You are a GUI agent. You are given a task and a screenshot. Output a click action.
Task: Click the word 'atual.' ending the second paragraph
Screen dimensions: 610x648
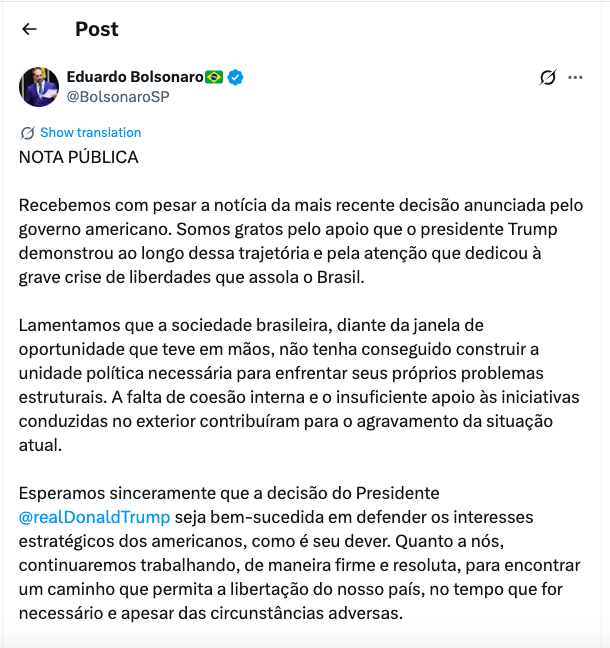pos(40,445)
